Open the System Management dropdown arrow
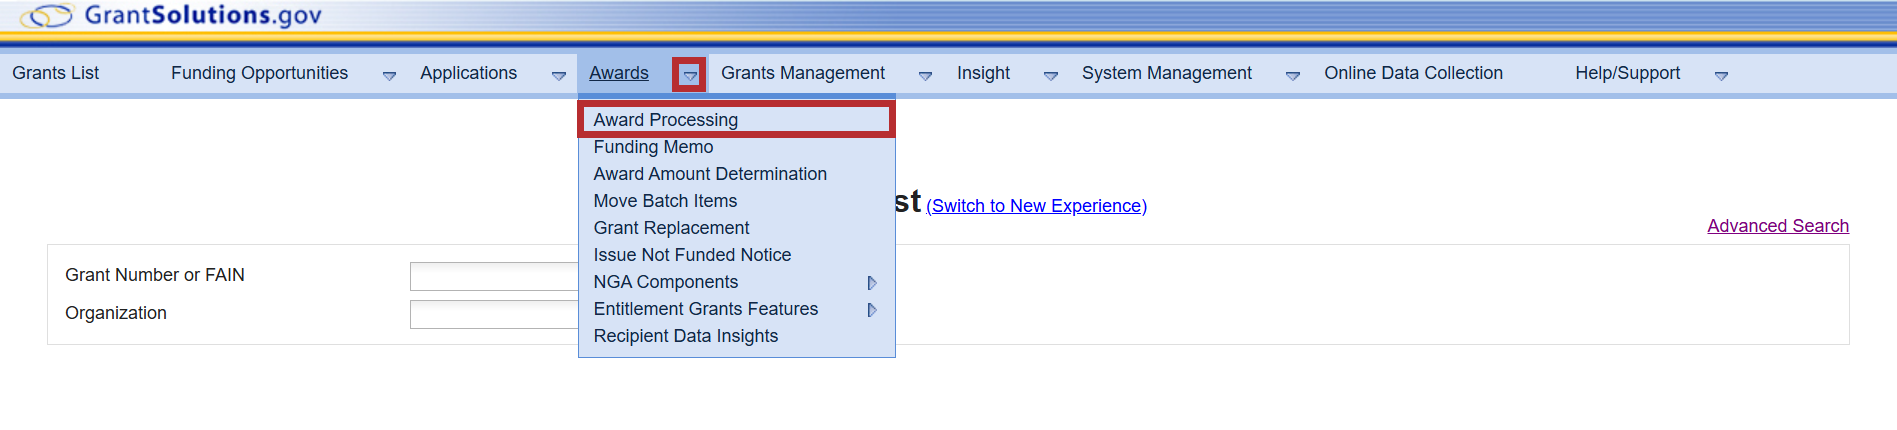Viewport: 1897px width, 430px height. (x=1292, y=75)
